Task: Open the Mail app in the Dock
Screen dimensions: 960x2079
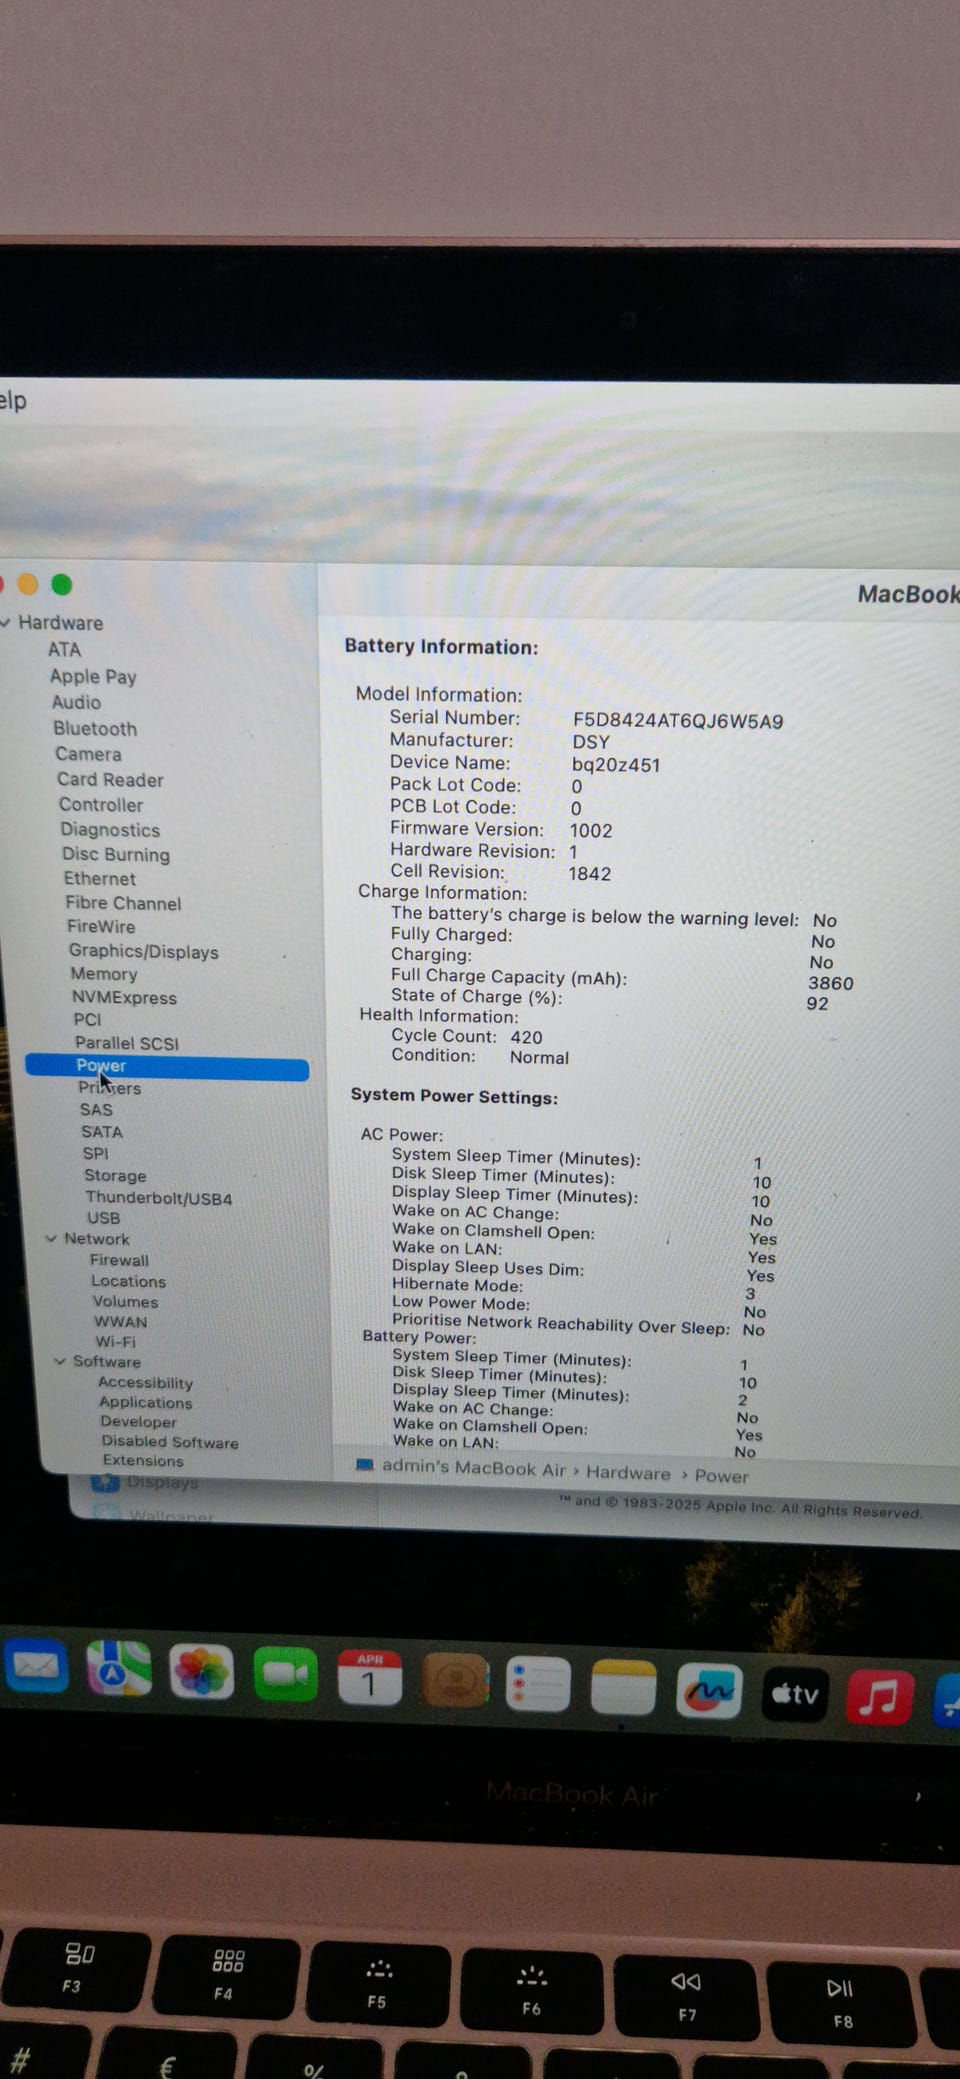Action: [36, 1666]
